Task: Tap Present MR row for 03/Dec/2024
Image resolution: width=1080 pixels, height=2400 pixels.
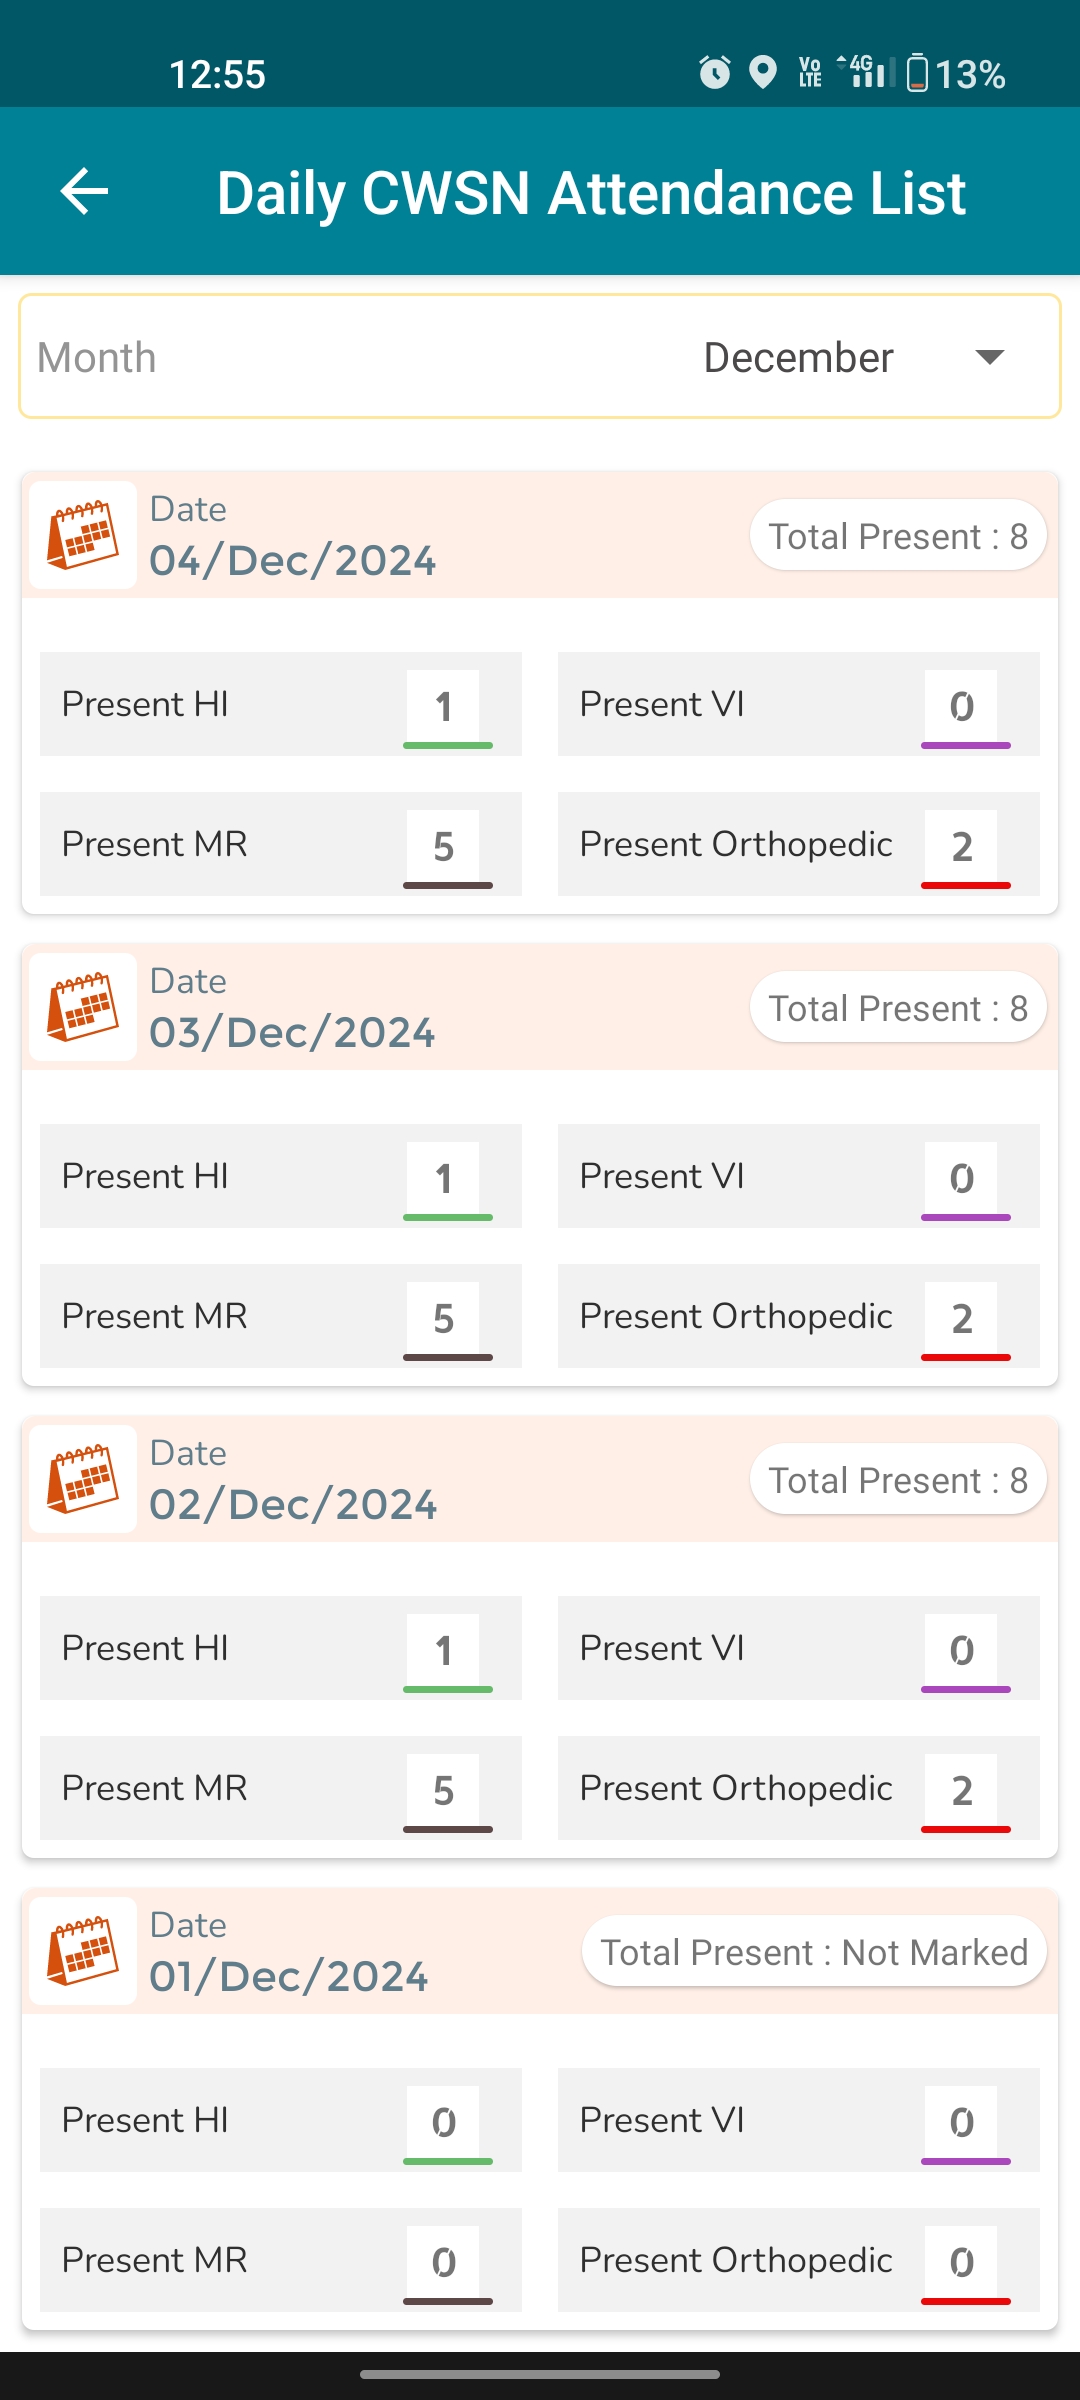Action: 281,1316
